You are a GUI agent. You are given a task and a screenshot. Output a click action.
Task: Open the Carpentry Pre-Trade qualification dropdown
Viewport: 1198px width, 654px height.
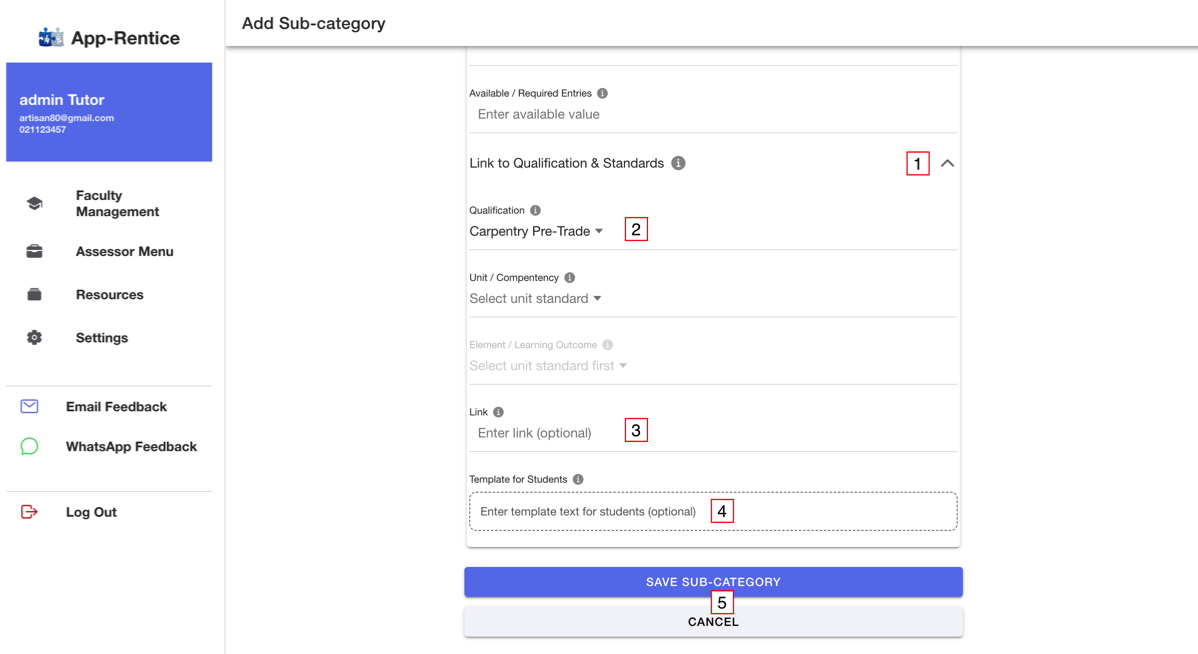pos(536,231)
